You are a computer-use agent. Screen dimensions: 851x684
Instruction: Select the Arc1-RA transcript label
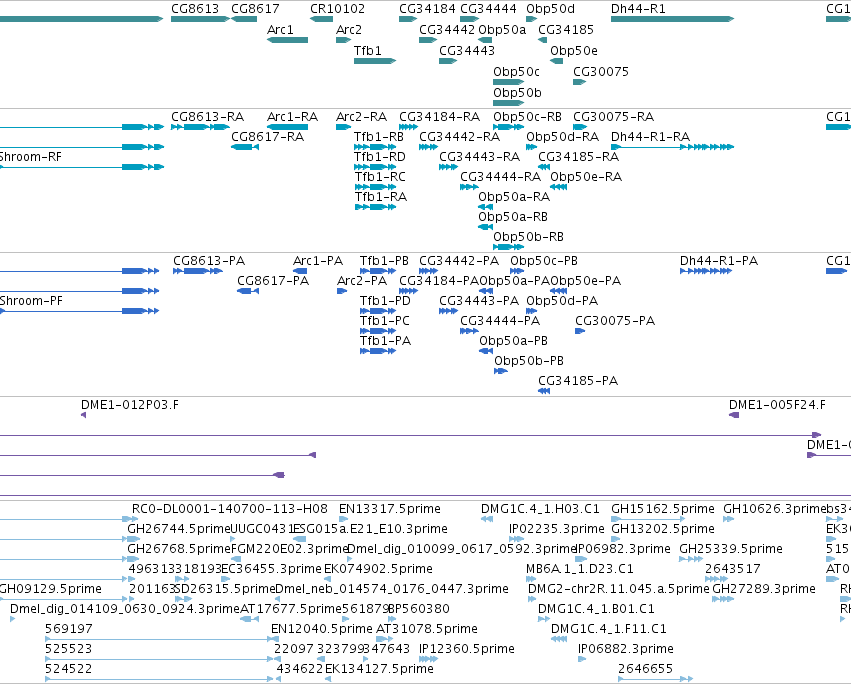point(293,117)
